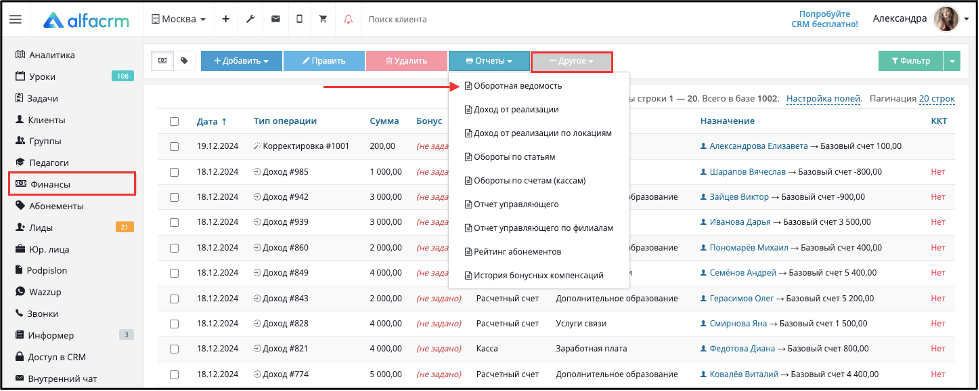979x391 pixels.
Task: Select Обороты по статьям report
Action: coord(509,157)
